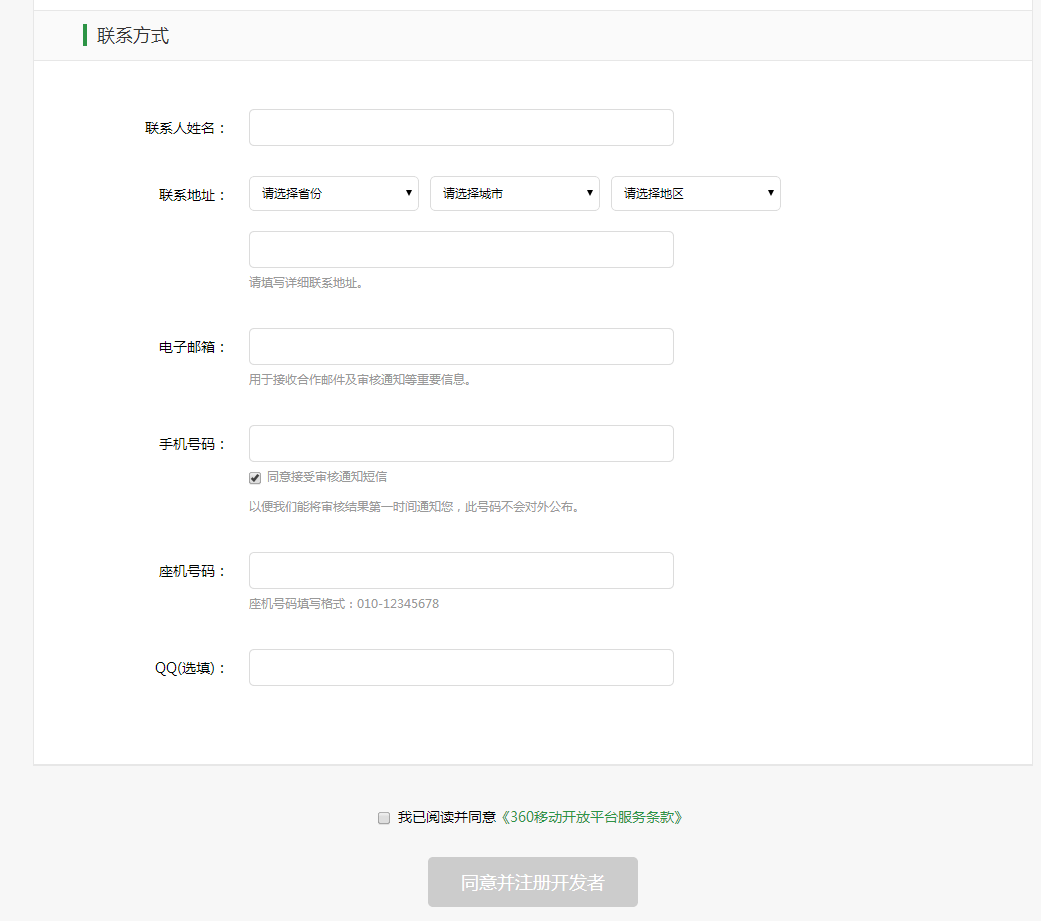Check the 我已阅读并同意 agreement checkbox
1041x921 pixels.
click(x=384, y=818)
